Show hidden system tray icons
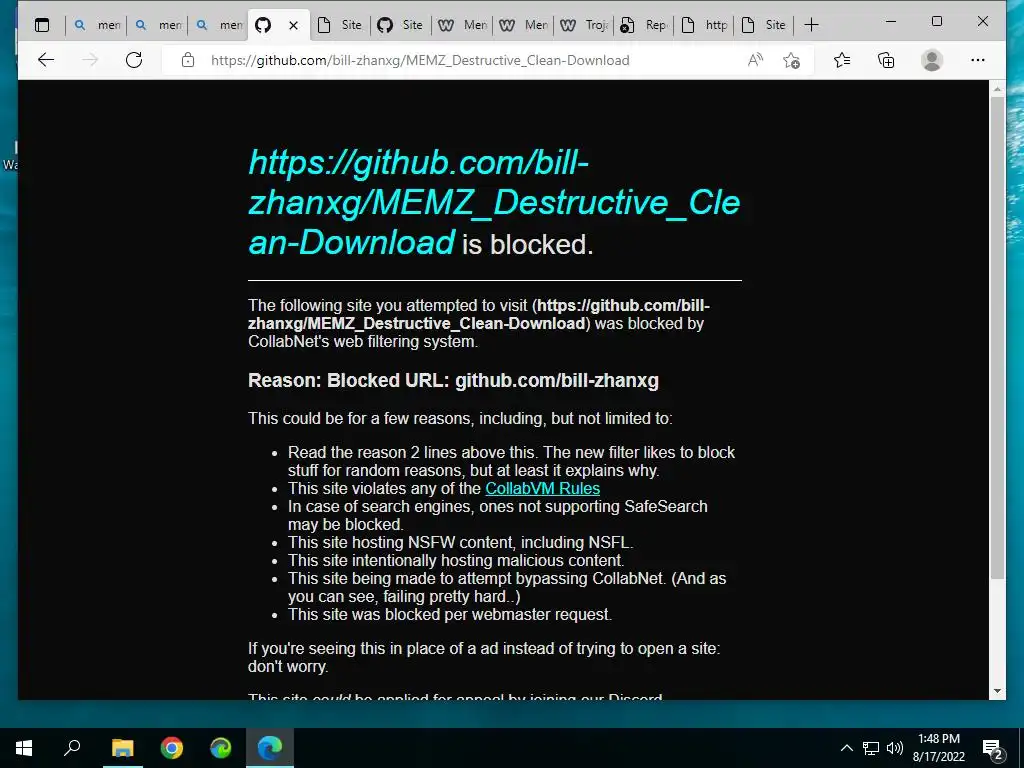 [x=846, y=748]
